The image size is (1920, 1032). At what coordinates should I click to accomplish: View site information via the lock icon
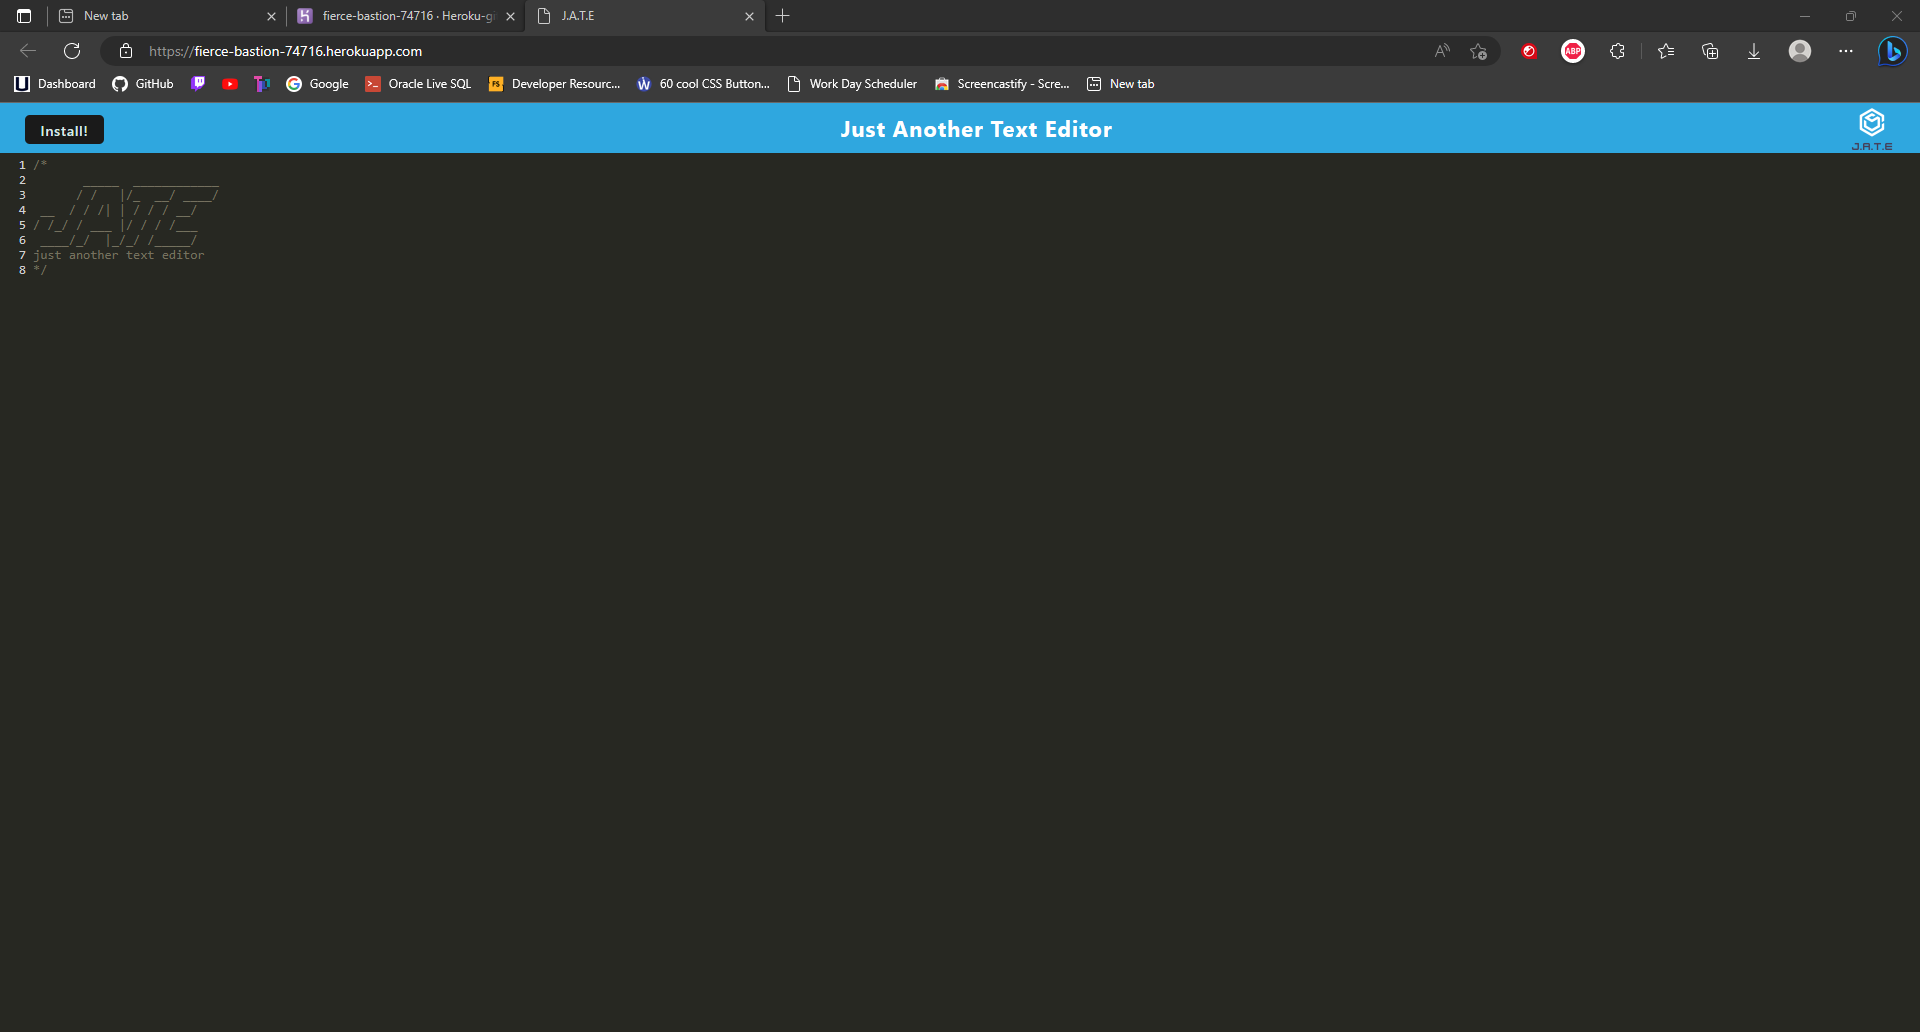(x=125, y=51)
